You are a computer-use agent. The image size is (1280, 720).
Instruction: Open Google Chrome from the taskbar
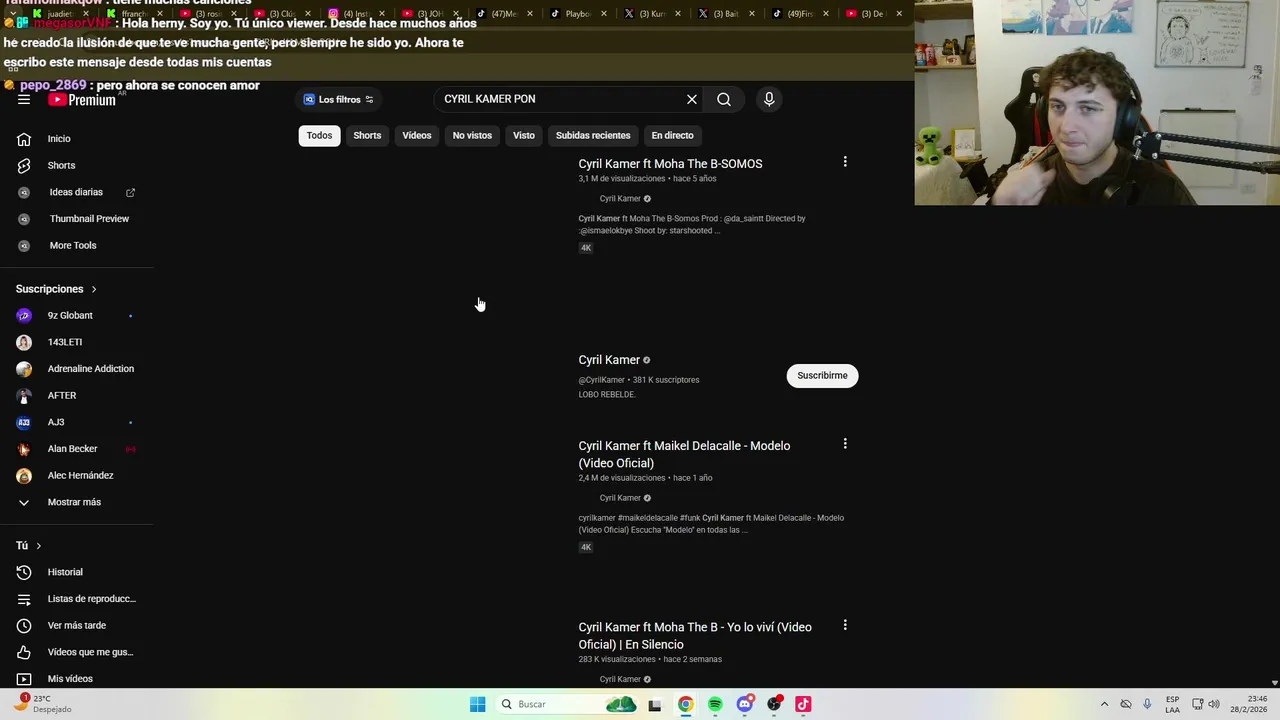(685, 704)
